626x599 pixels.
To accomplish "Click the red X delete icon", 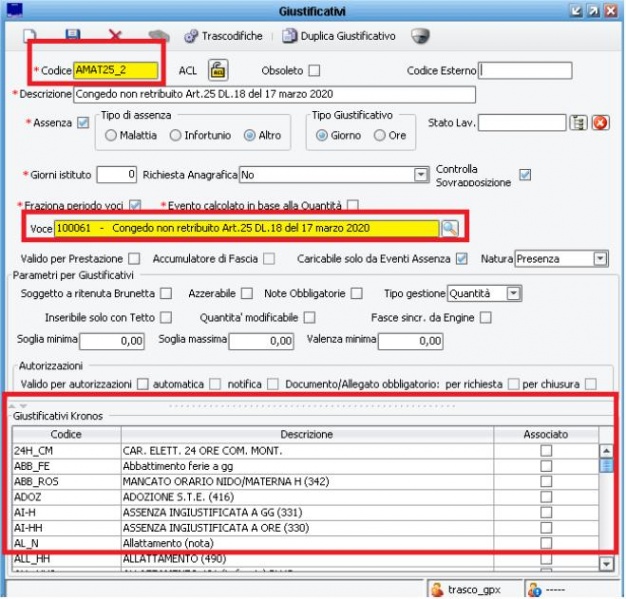I will click(x=115, y=36).
